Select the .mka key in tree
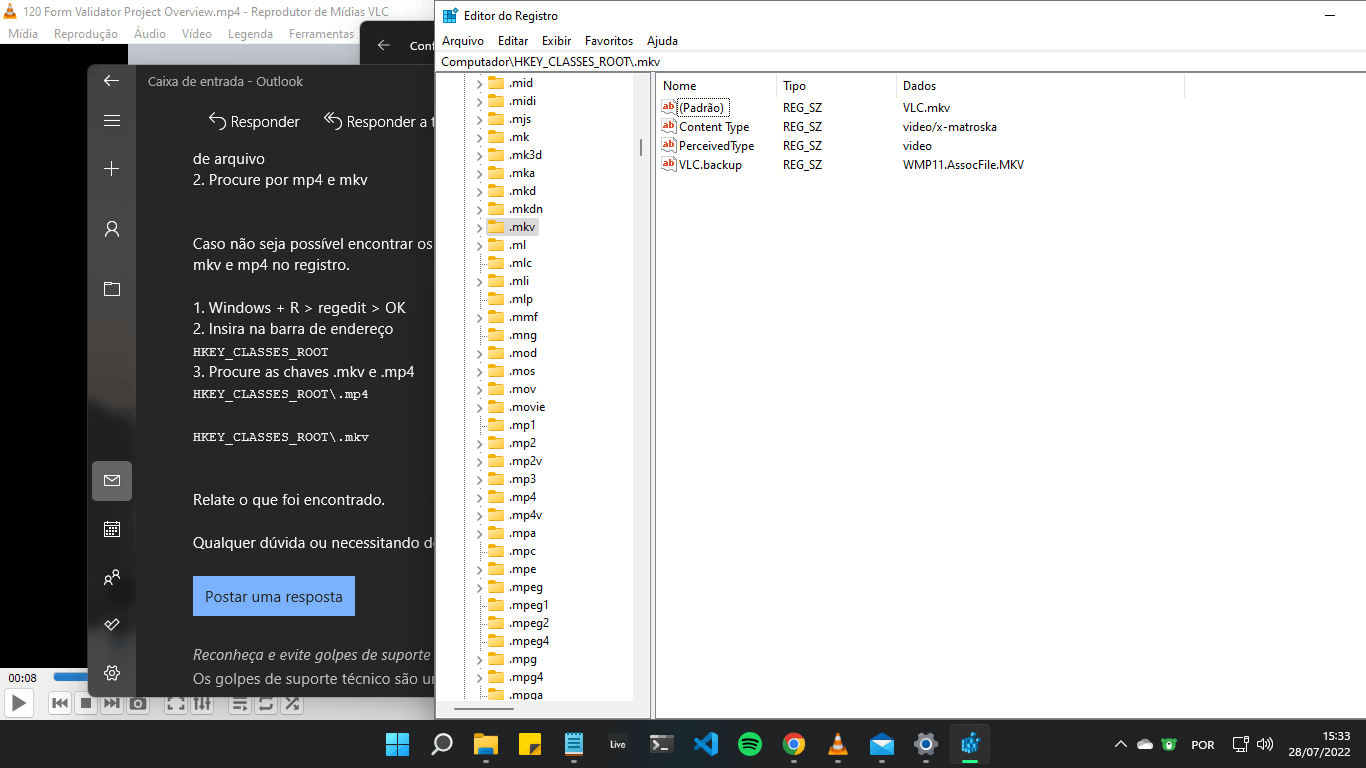 (x=521, y=173)
